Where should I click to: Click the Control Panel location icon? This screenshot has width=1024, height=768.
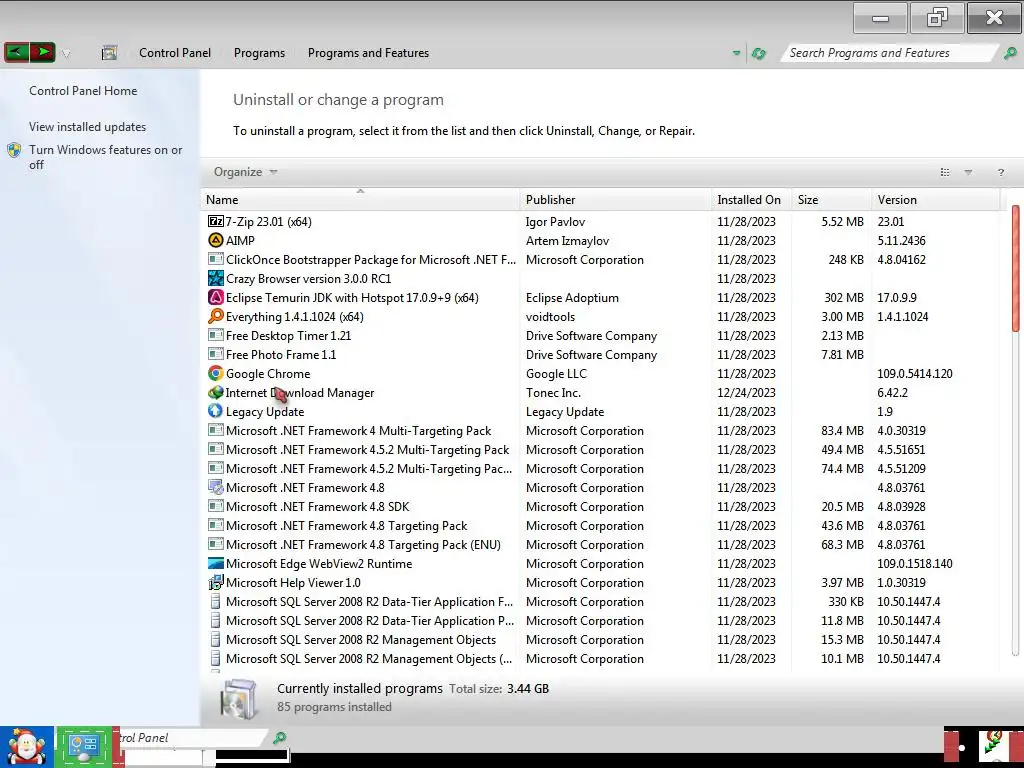(109, 53)
